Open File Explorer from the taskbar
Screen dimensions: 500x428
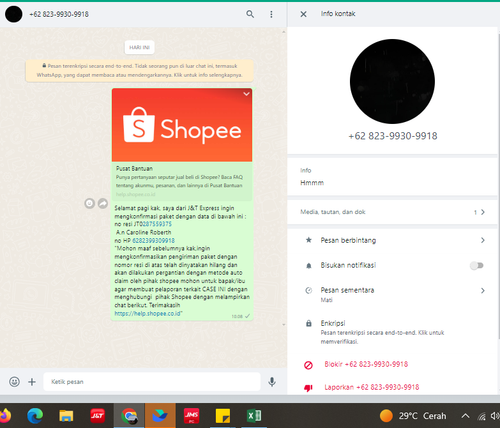coord(66,416)
